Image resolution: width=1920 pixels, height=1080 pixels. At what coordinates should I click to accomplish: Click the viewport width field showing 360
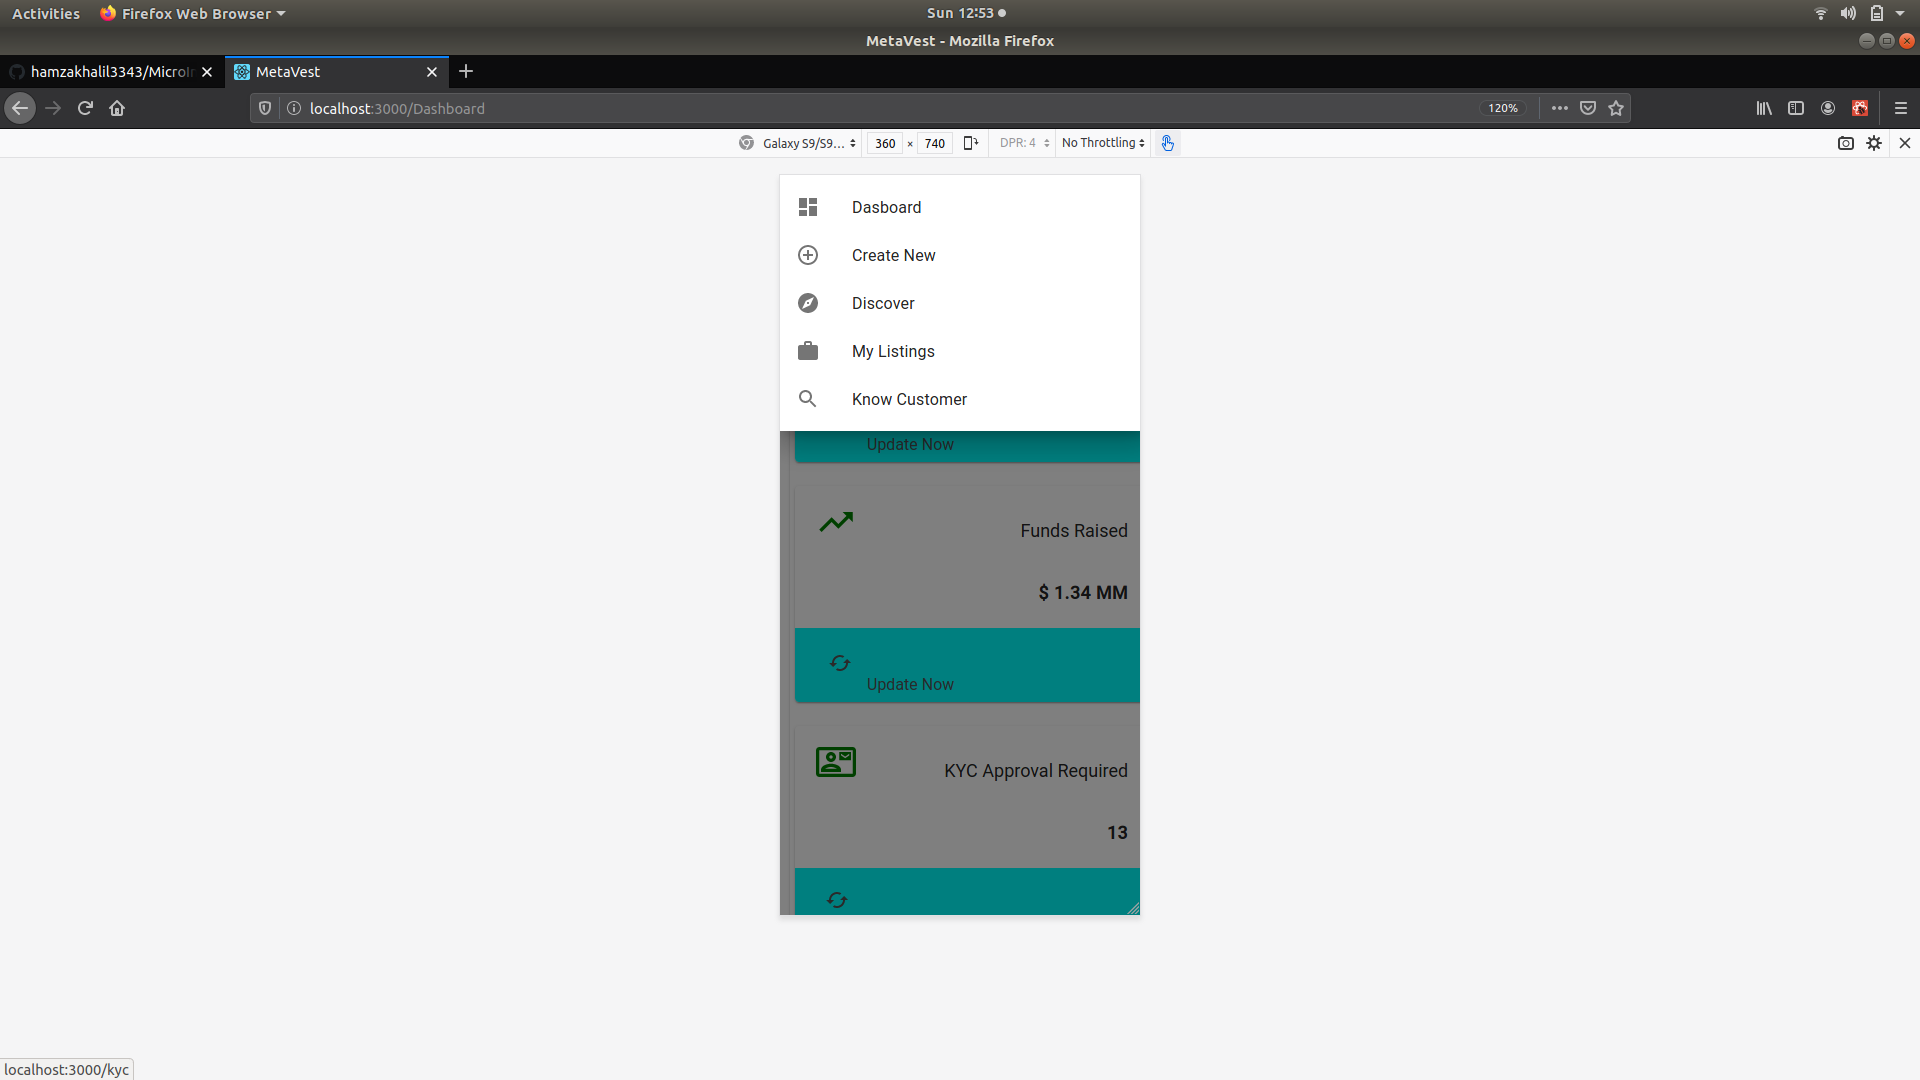click(x=885, y=143)
